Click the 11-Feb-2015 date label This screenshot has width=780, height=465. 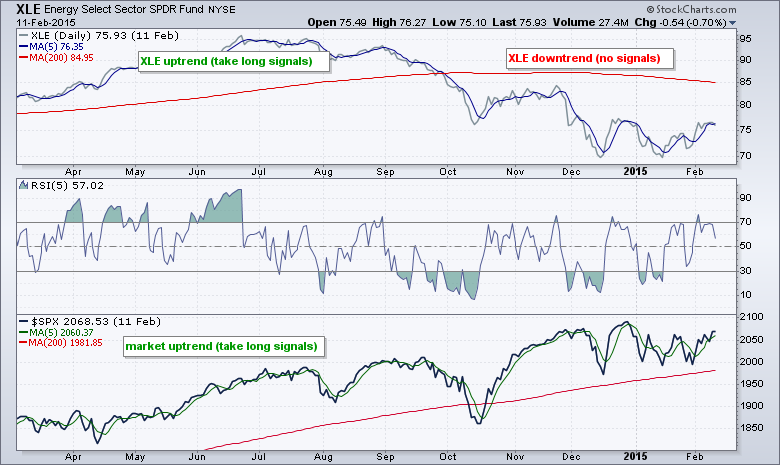[46, 23]
